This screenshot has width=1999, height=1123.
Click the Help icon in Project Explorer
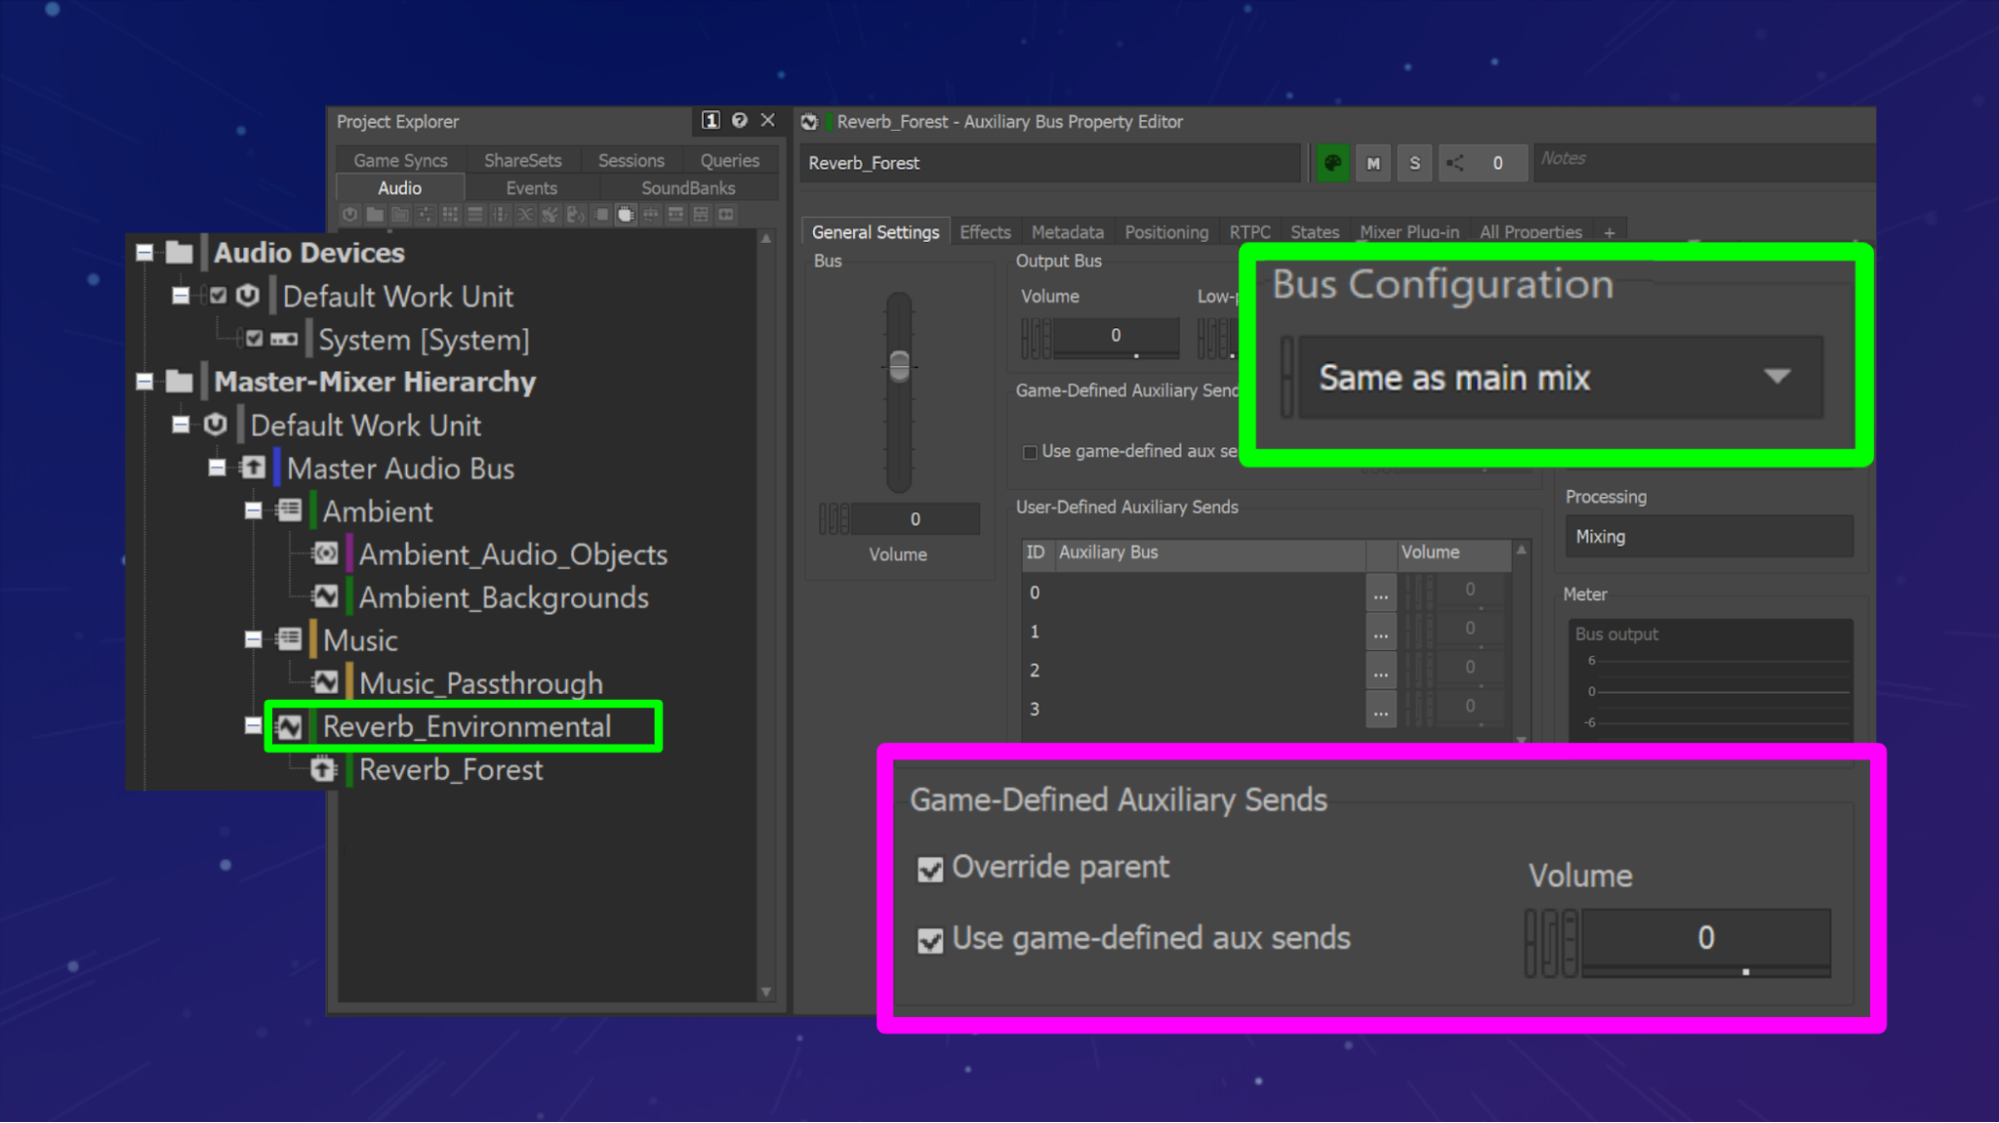pos(739,121)
